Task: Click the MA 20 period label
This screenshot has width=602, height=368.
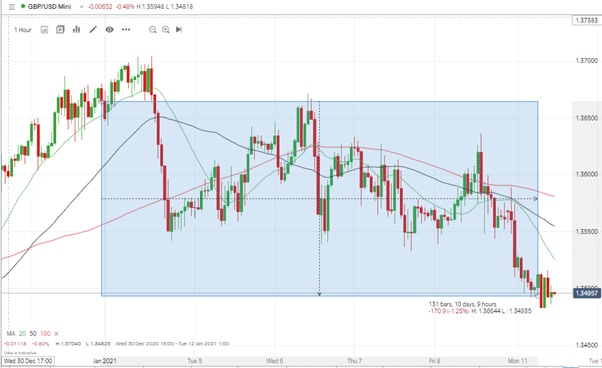Action: point(22,333)
